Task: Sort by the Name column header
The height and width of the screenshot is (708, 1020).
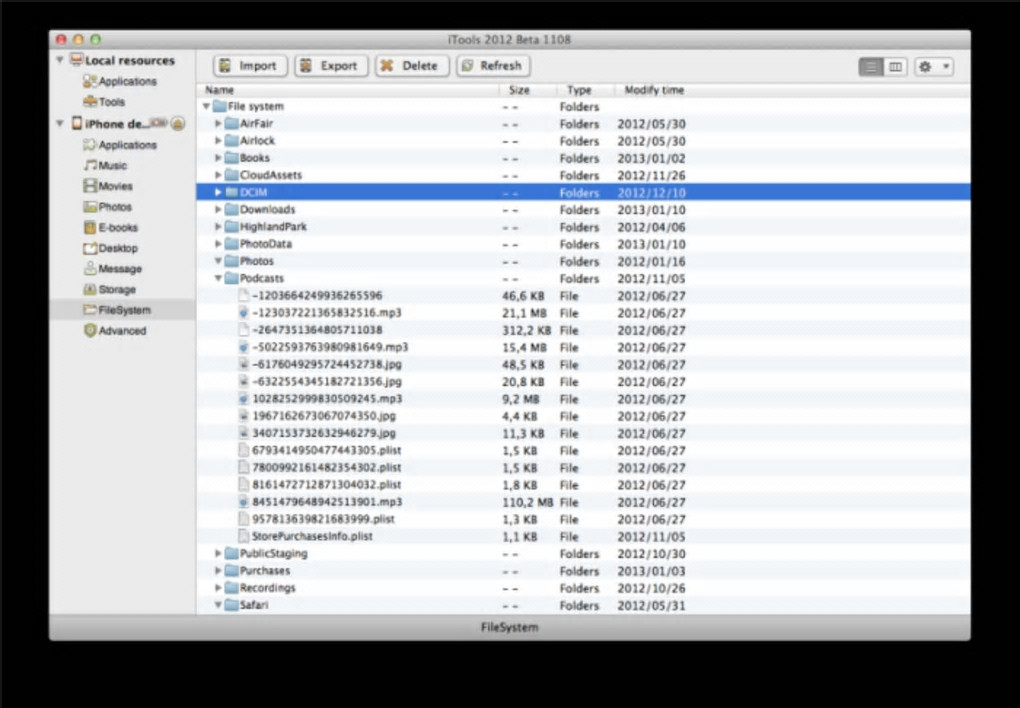Action: click(x=348, y=90)
